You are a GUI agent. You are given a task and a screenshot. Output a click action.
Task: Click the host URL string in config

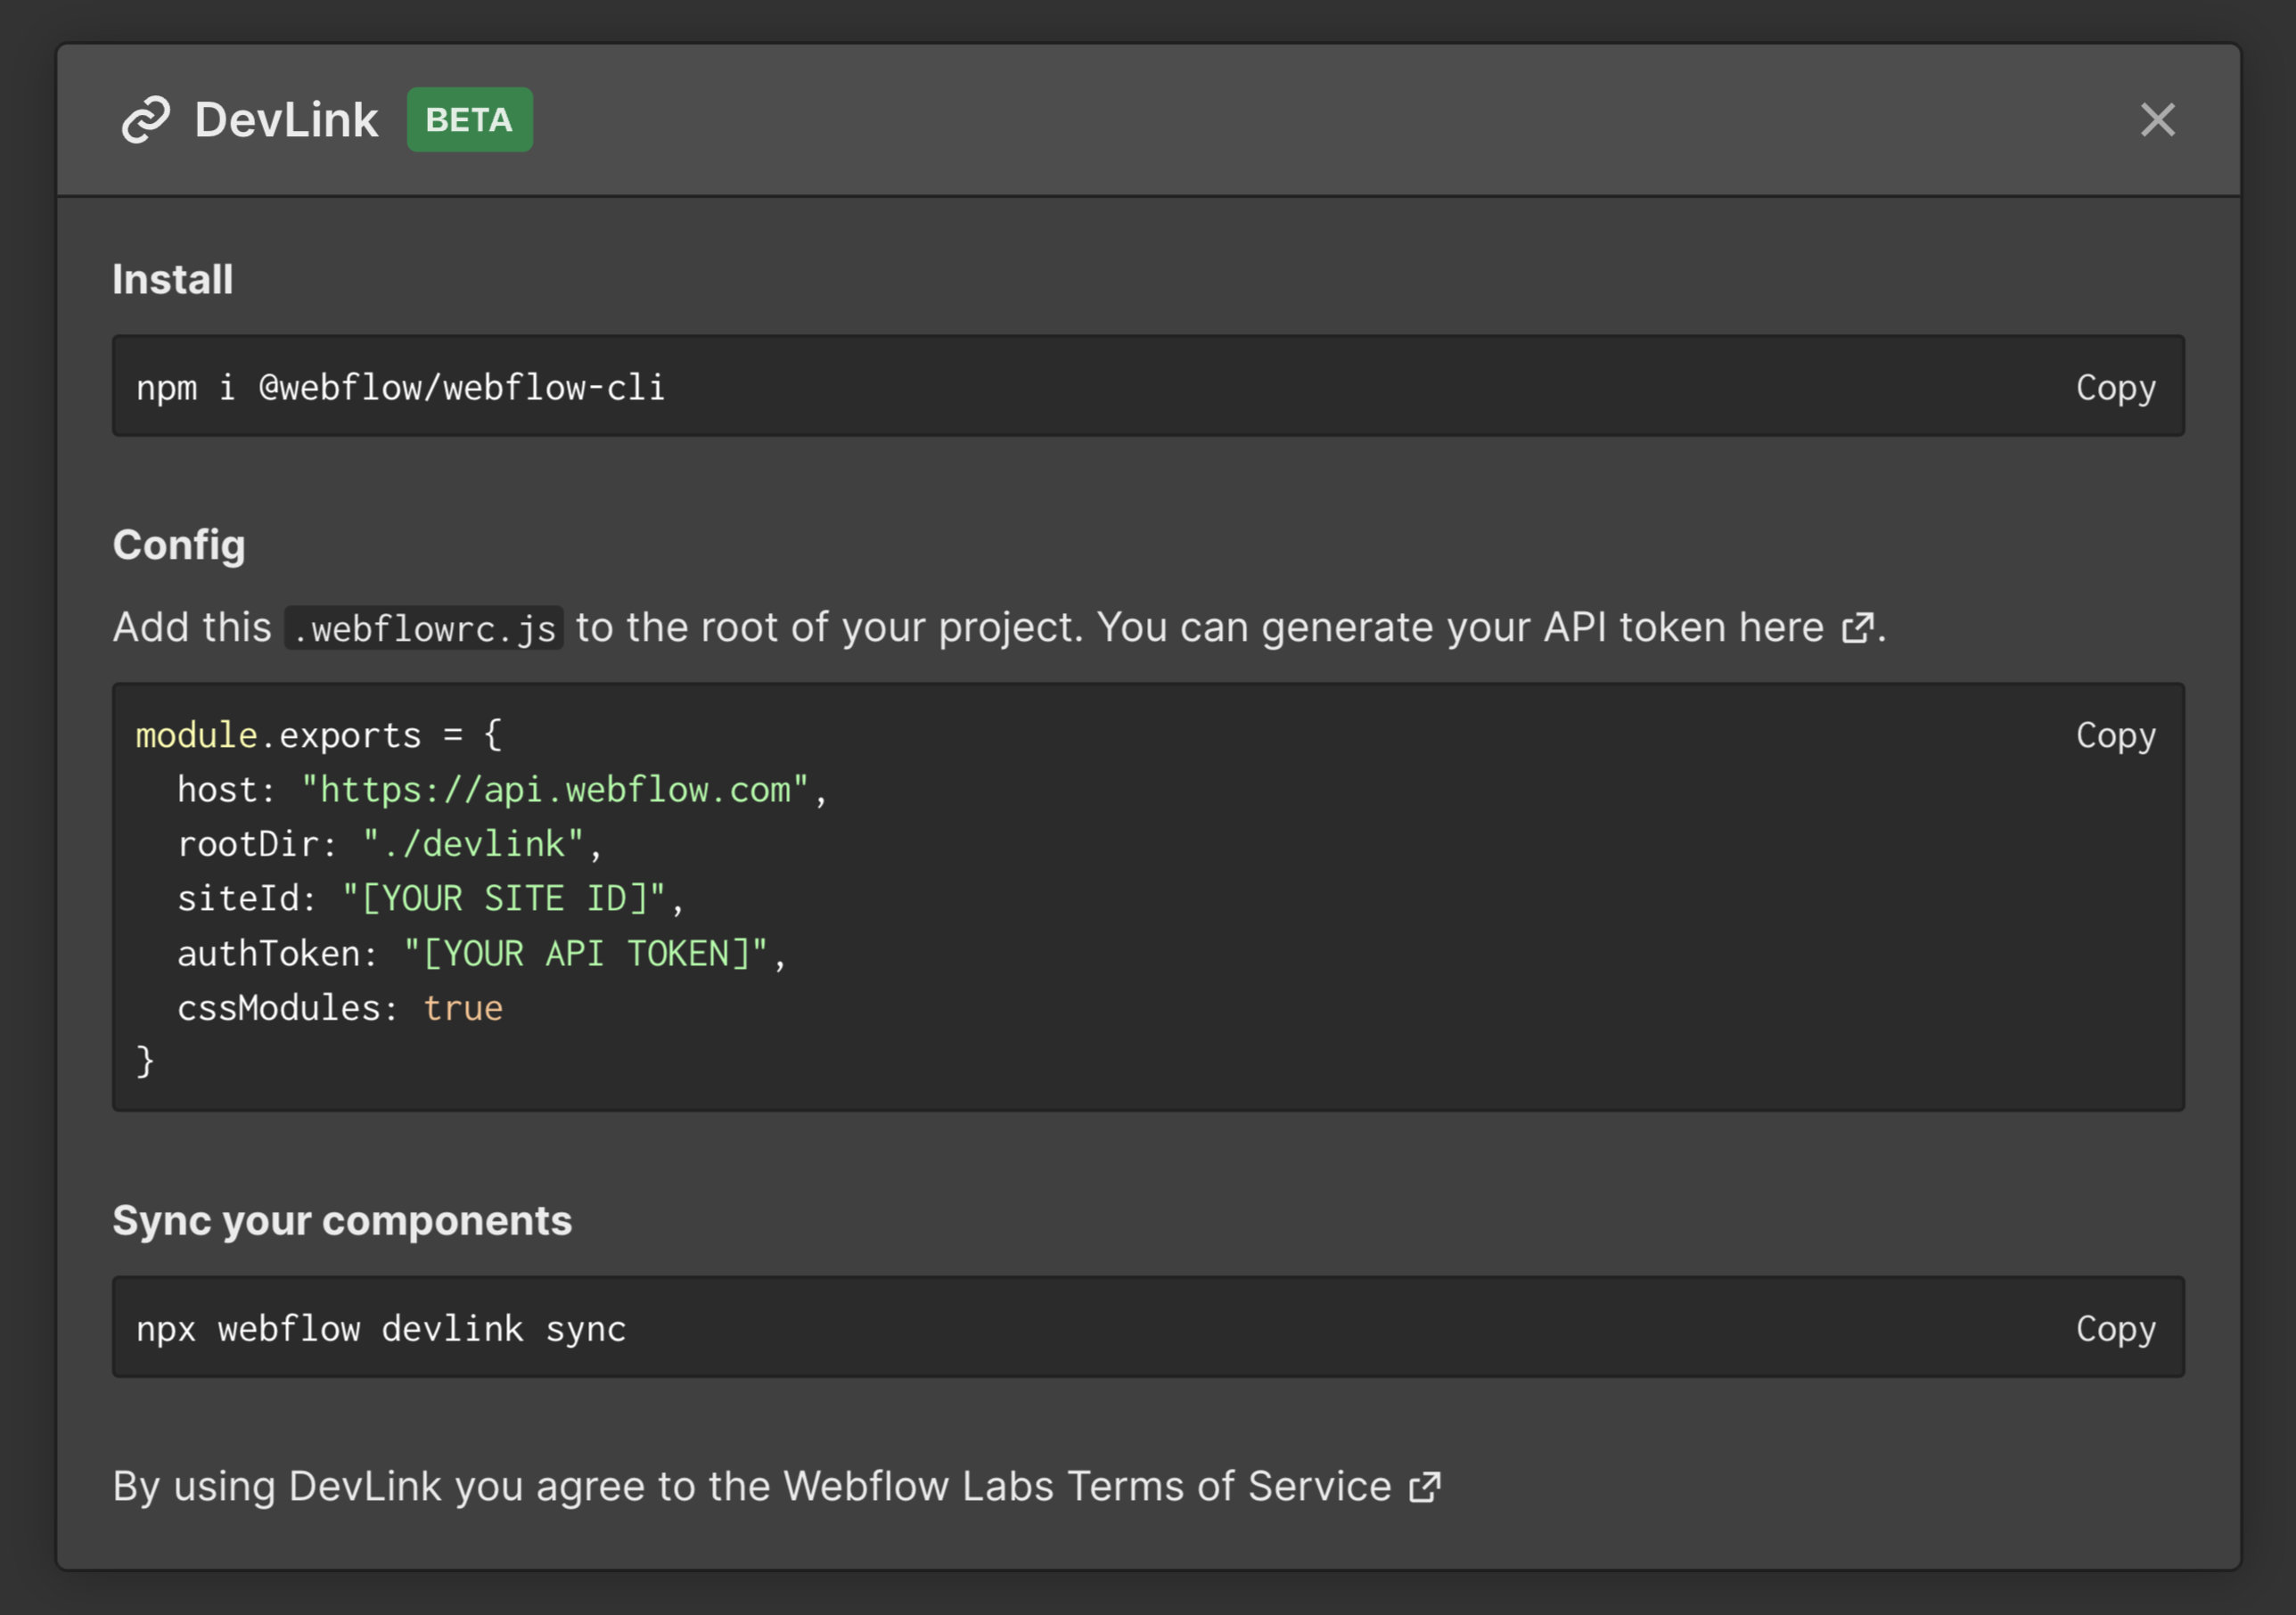[x=555, y=790]
